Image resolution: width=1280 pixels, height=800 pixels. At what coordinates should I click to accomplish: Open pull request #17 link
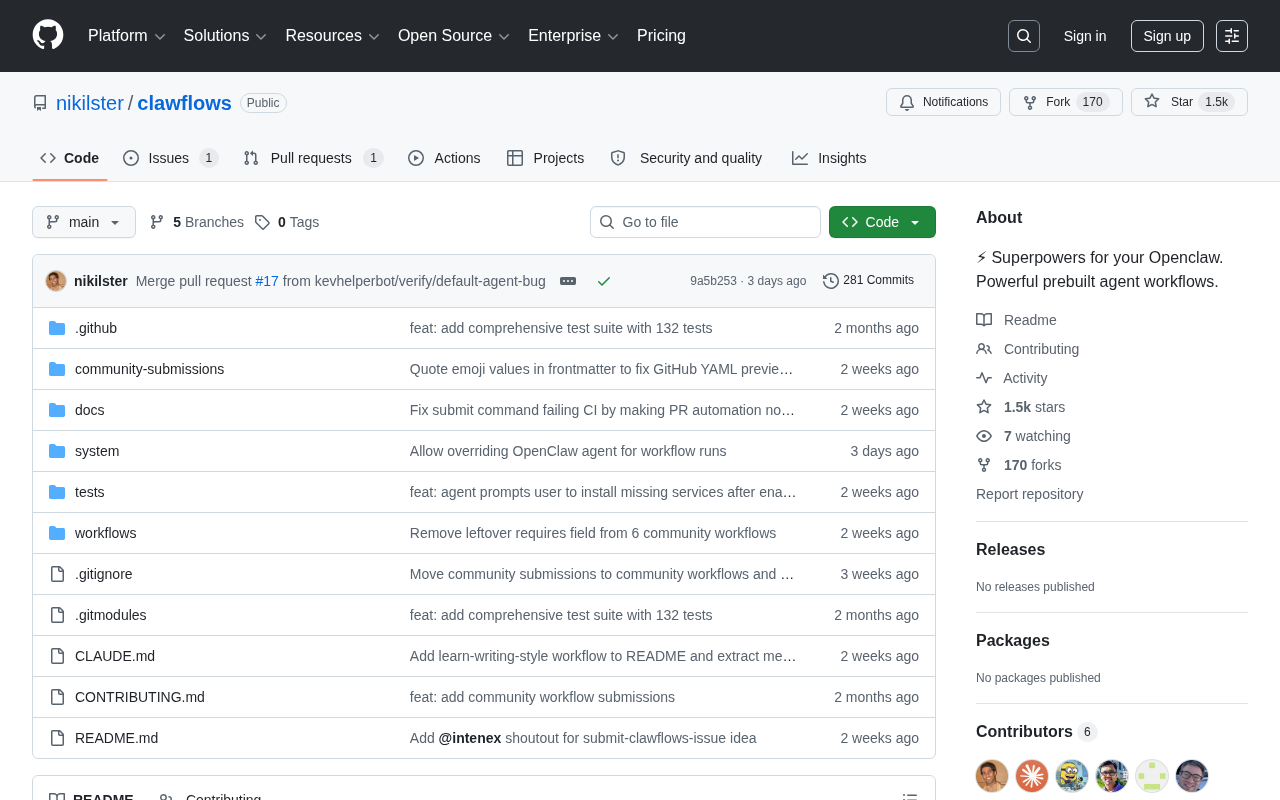(x=266, y=281)
